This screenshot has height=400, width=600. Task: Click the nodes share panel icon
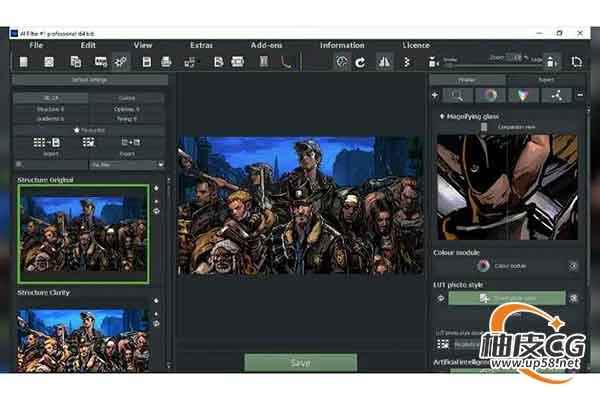point(554,95)
